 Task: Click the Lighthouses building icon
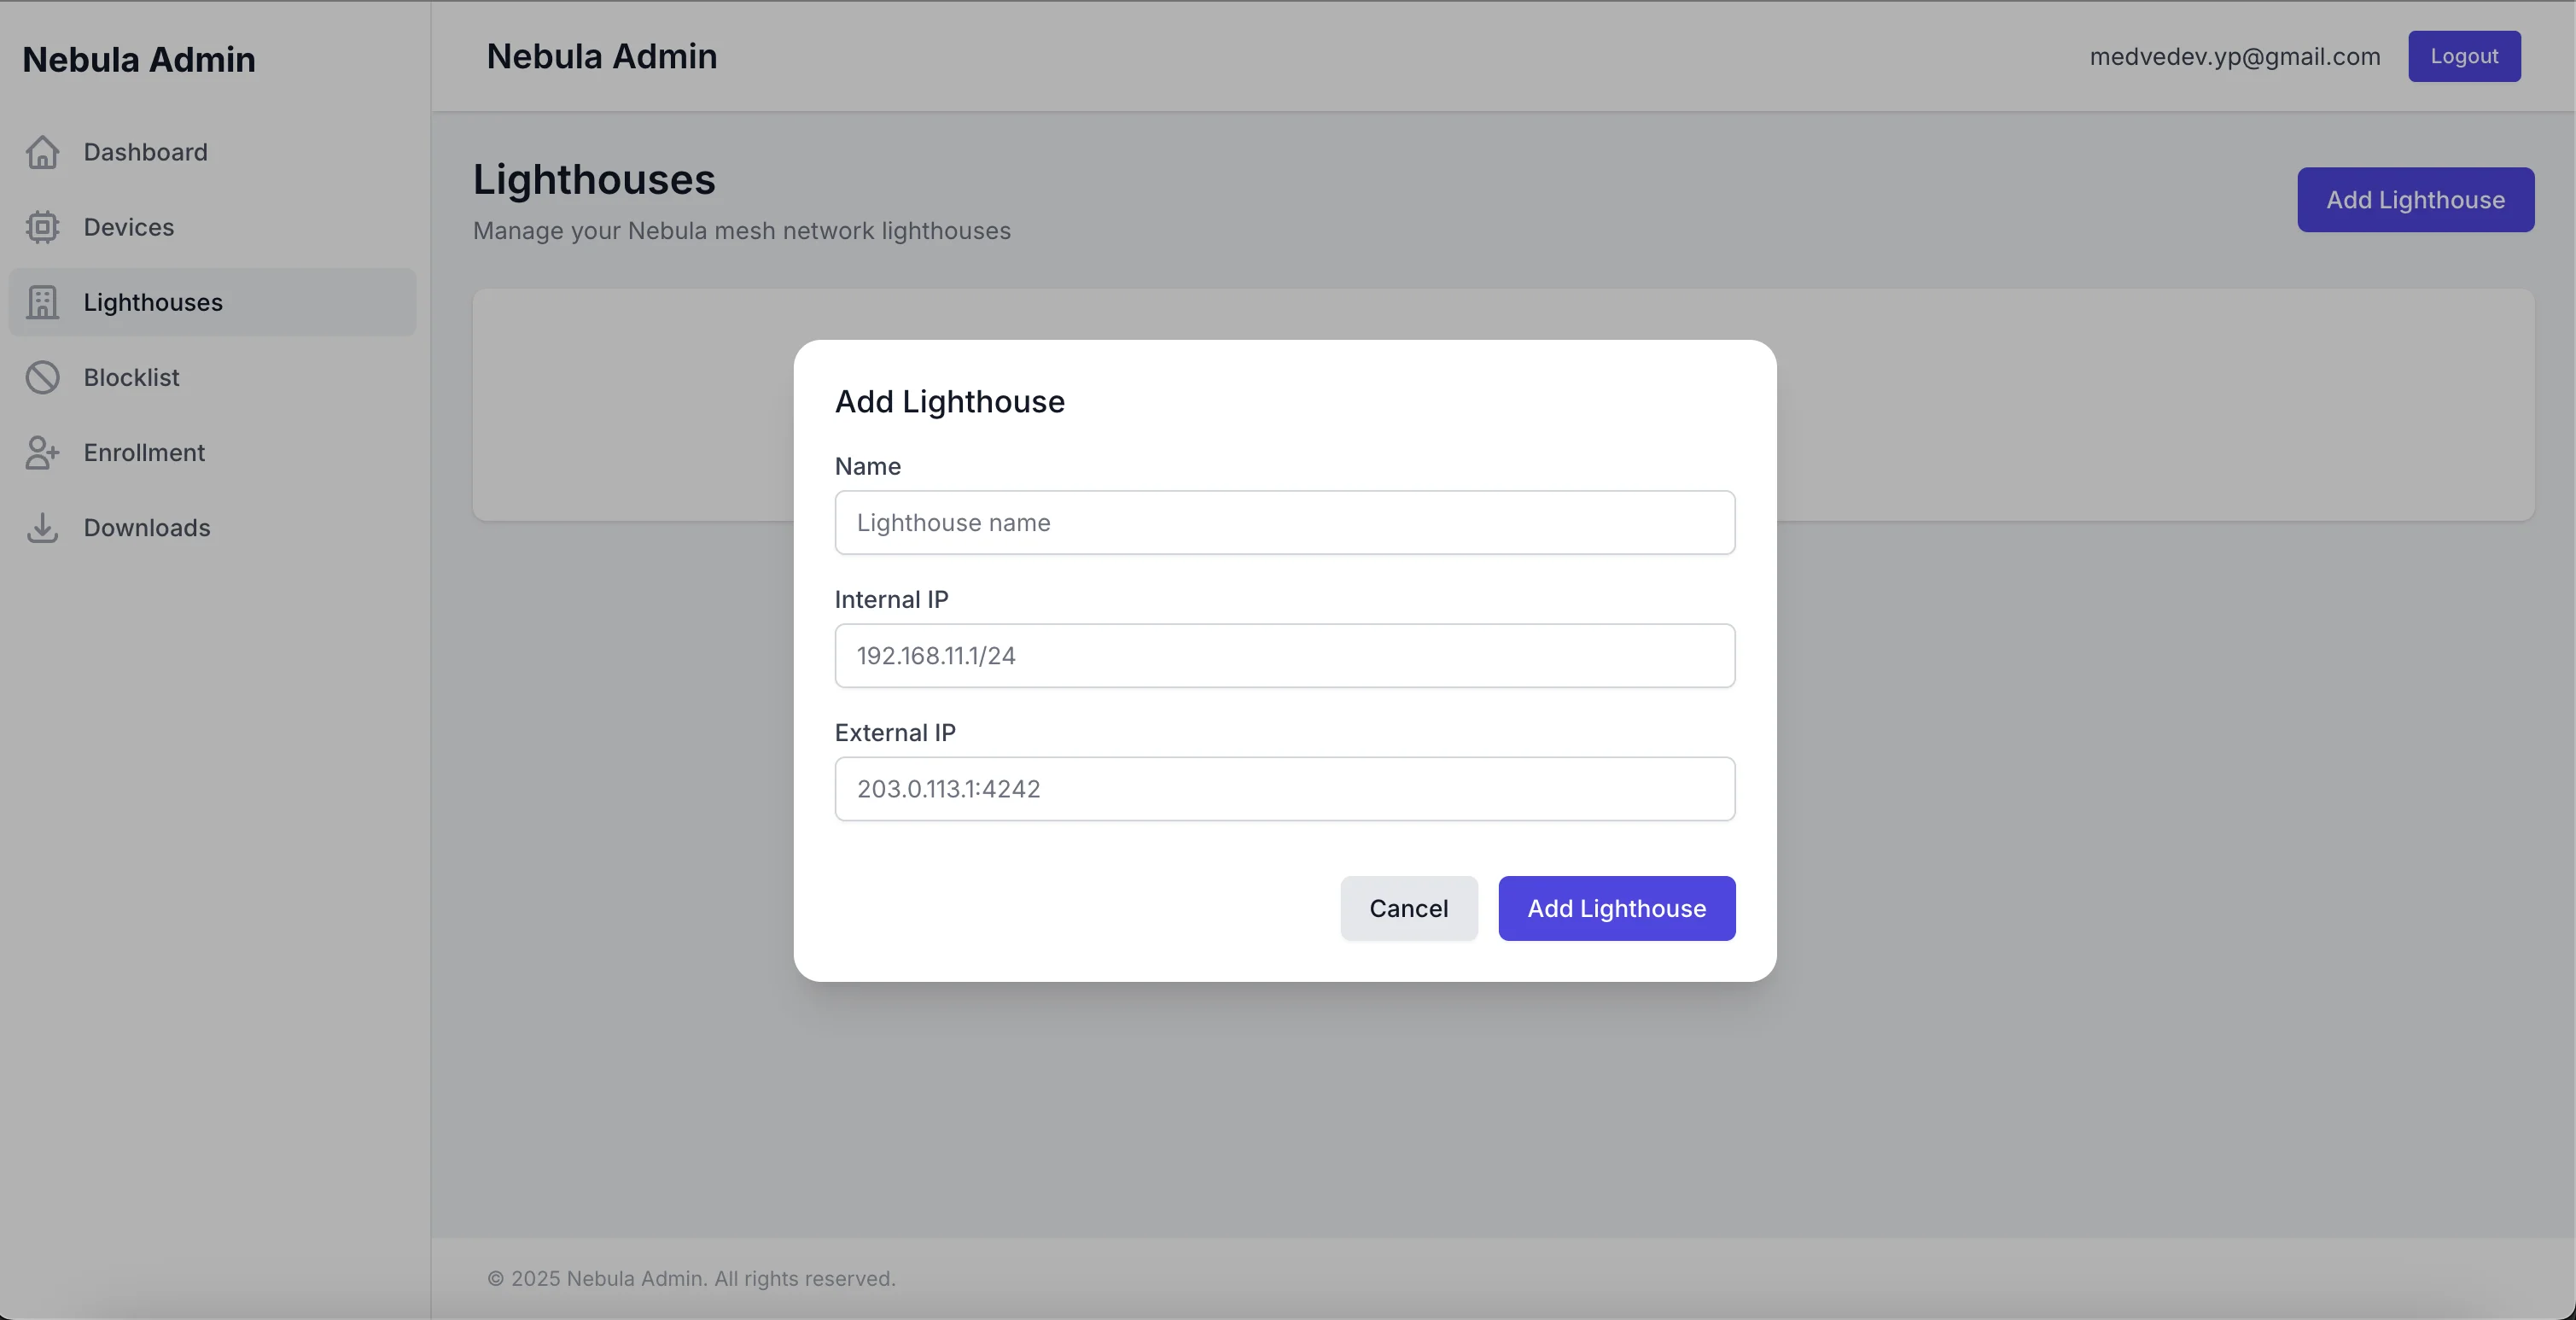coord(42,302)
